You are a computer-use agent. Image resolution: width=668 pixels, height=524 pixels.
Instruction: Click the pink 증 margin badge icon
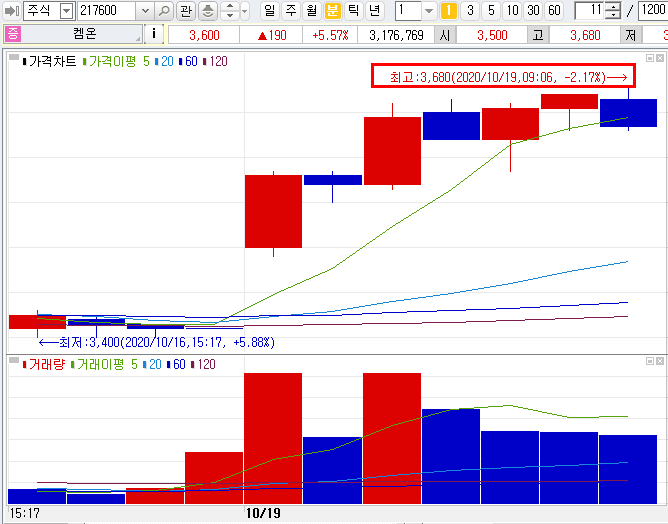click(13, 34)
